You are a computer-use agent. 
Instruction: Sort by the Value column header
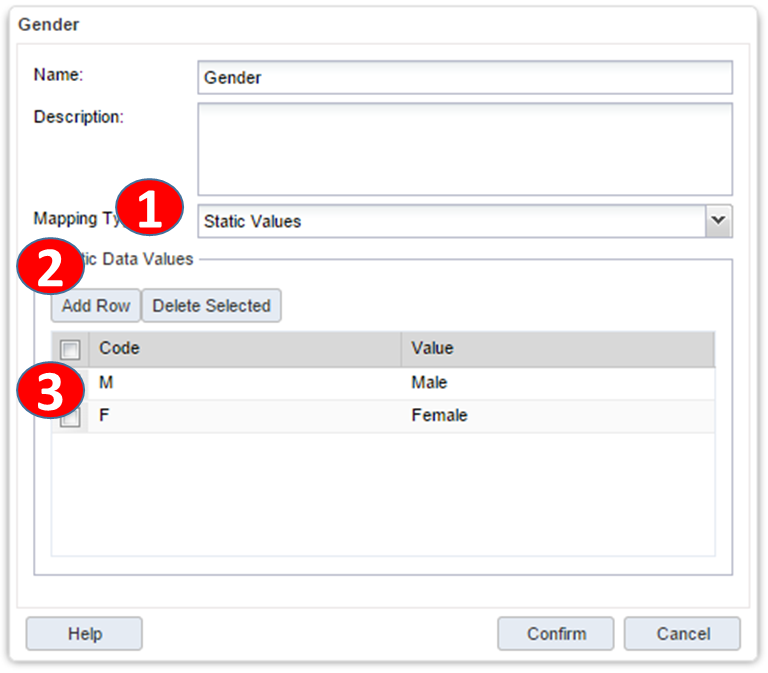pyautogui.click(x=557, y=349)
